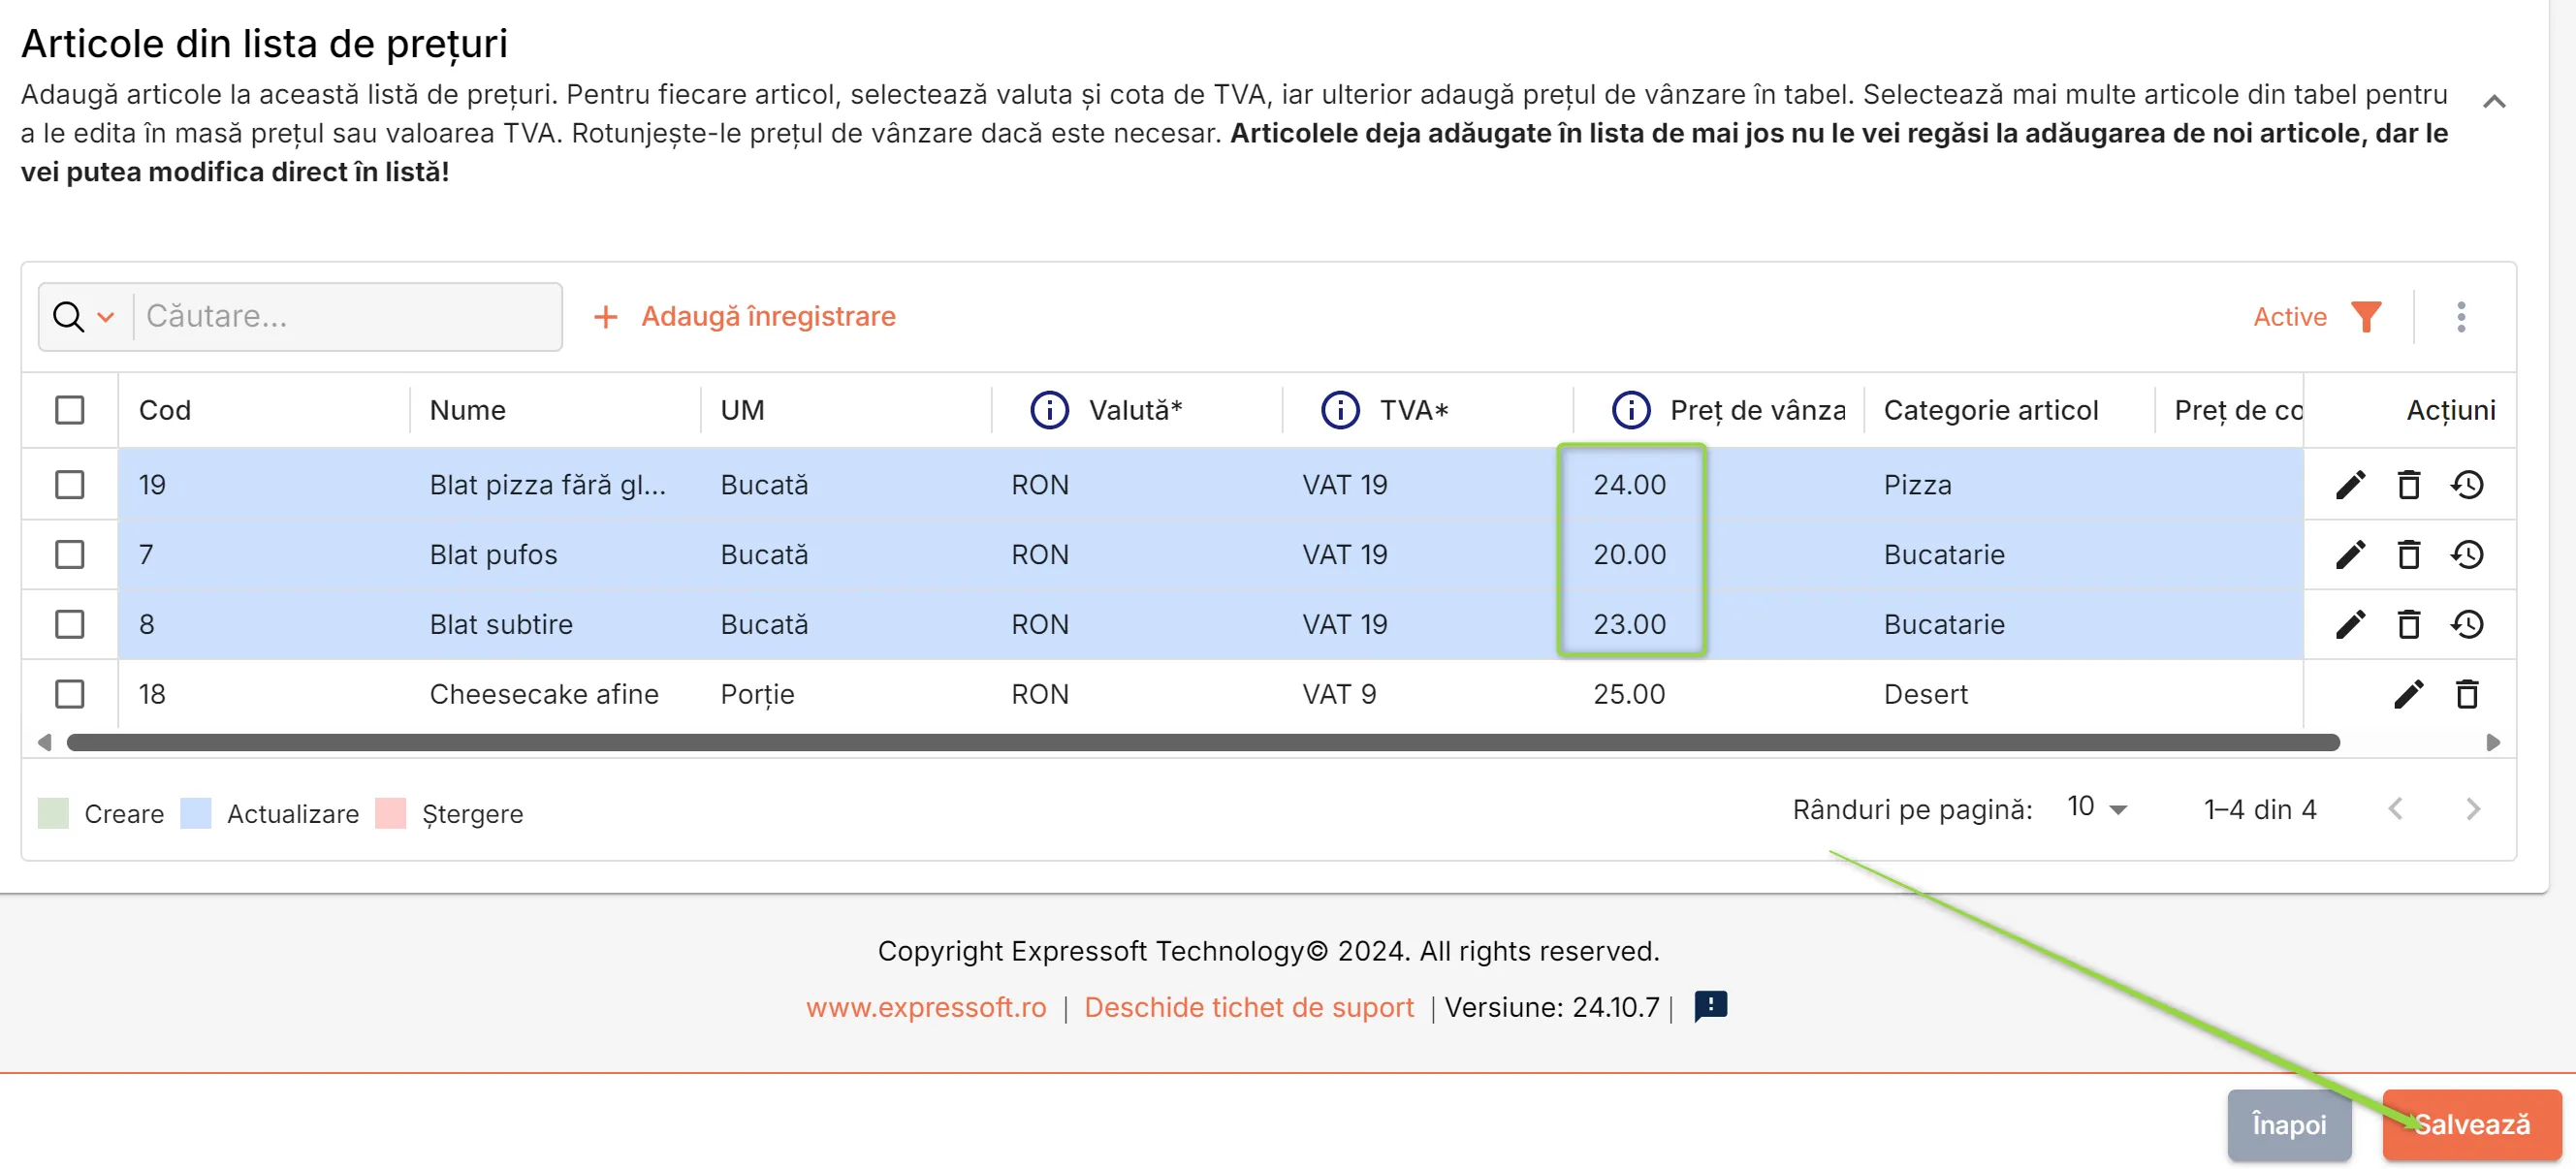The height and width of the screenshot is (1169, 2576).
Task: Collapse the Articole din lista de prețuri section
Action: 2493,102
